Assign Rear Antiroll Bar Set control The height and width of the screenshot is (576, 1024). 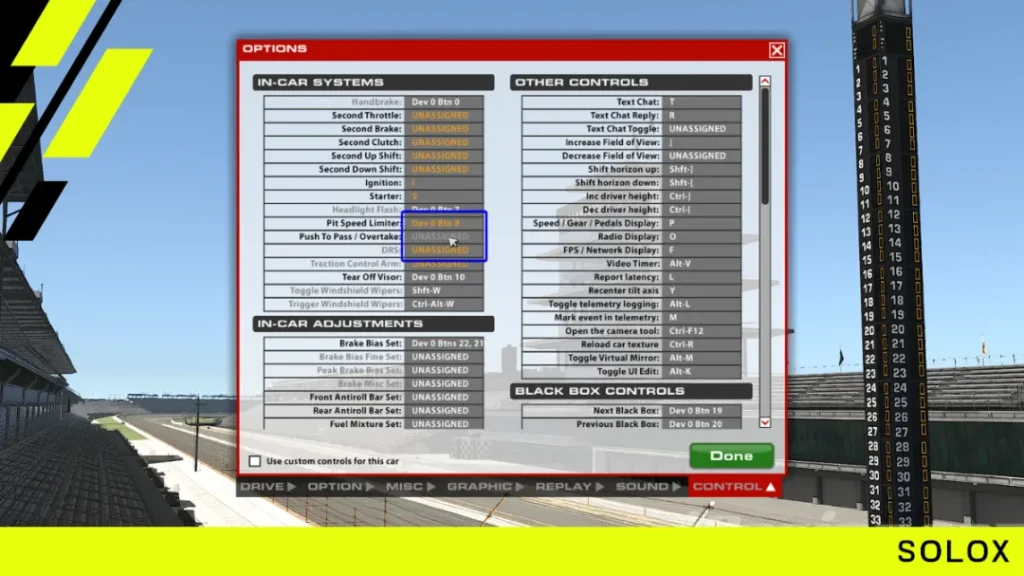[444, 411]
